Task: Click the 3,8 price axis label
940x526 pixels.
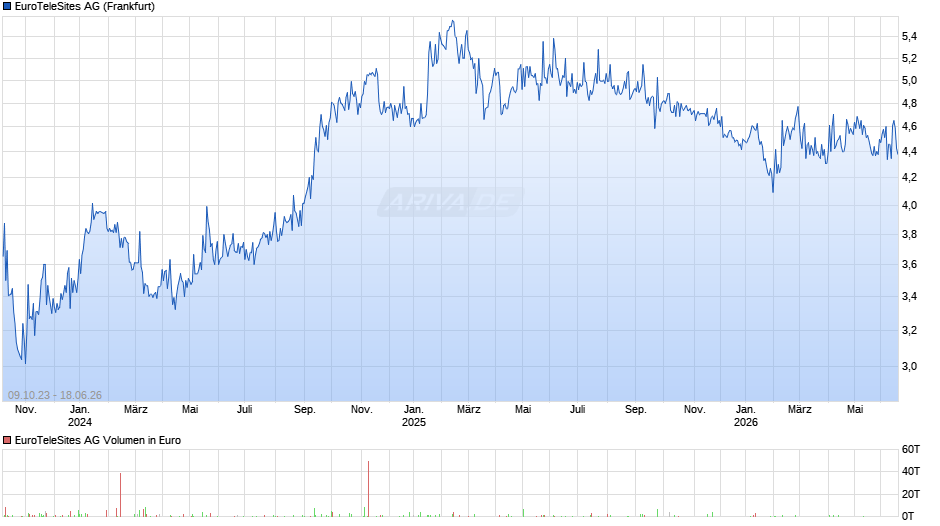Action: point(909,235)
